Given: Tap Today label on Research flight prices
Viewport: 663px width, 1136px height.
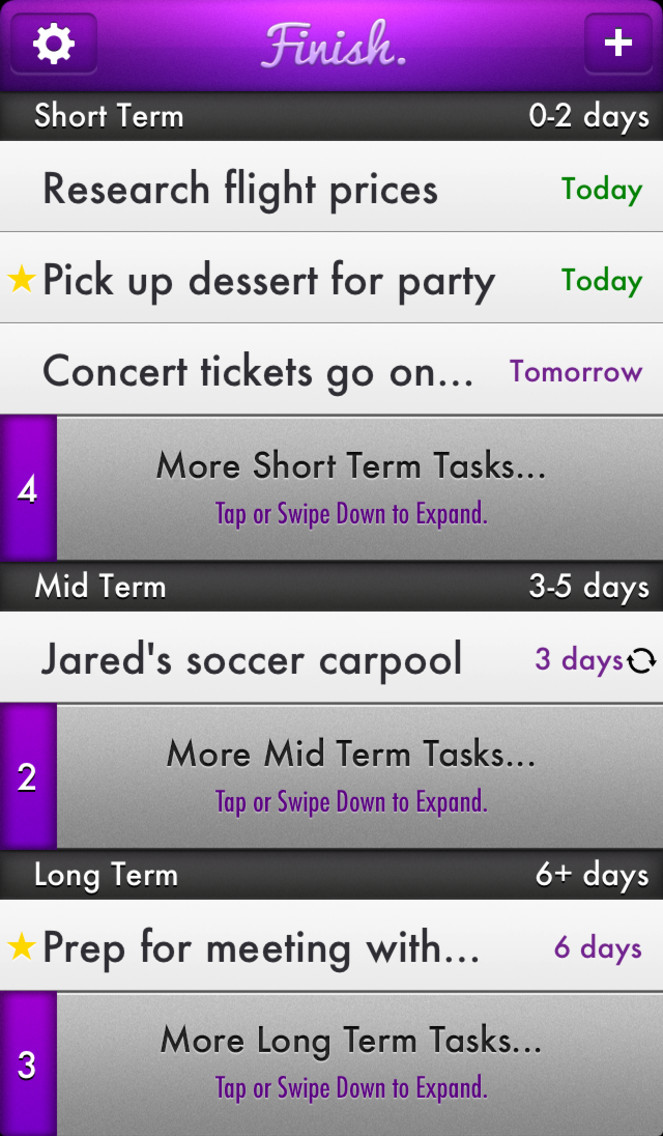Looking at the screenshot, I should [x=601, y=190].
